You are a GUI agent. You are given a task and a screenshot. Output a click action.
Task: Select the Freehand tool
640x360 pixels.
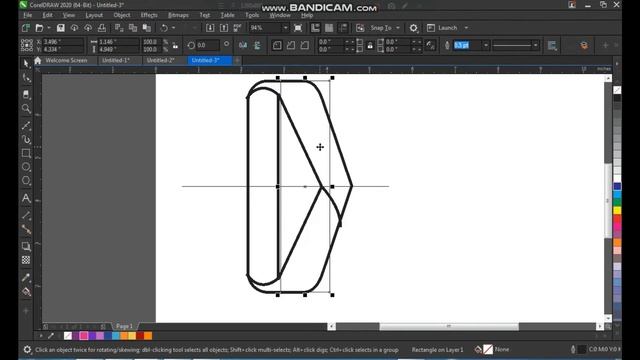coord(26,125)
